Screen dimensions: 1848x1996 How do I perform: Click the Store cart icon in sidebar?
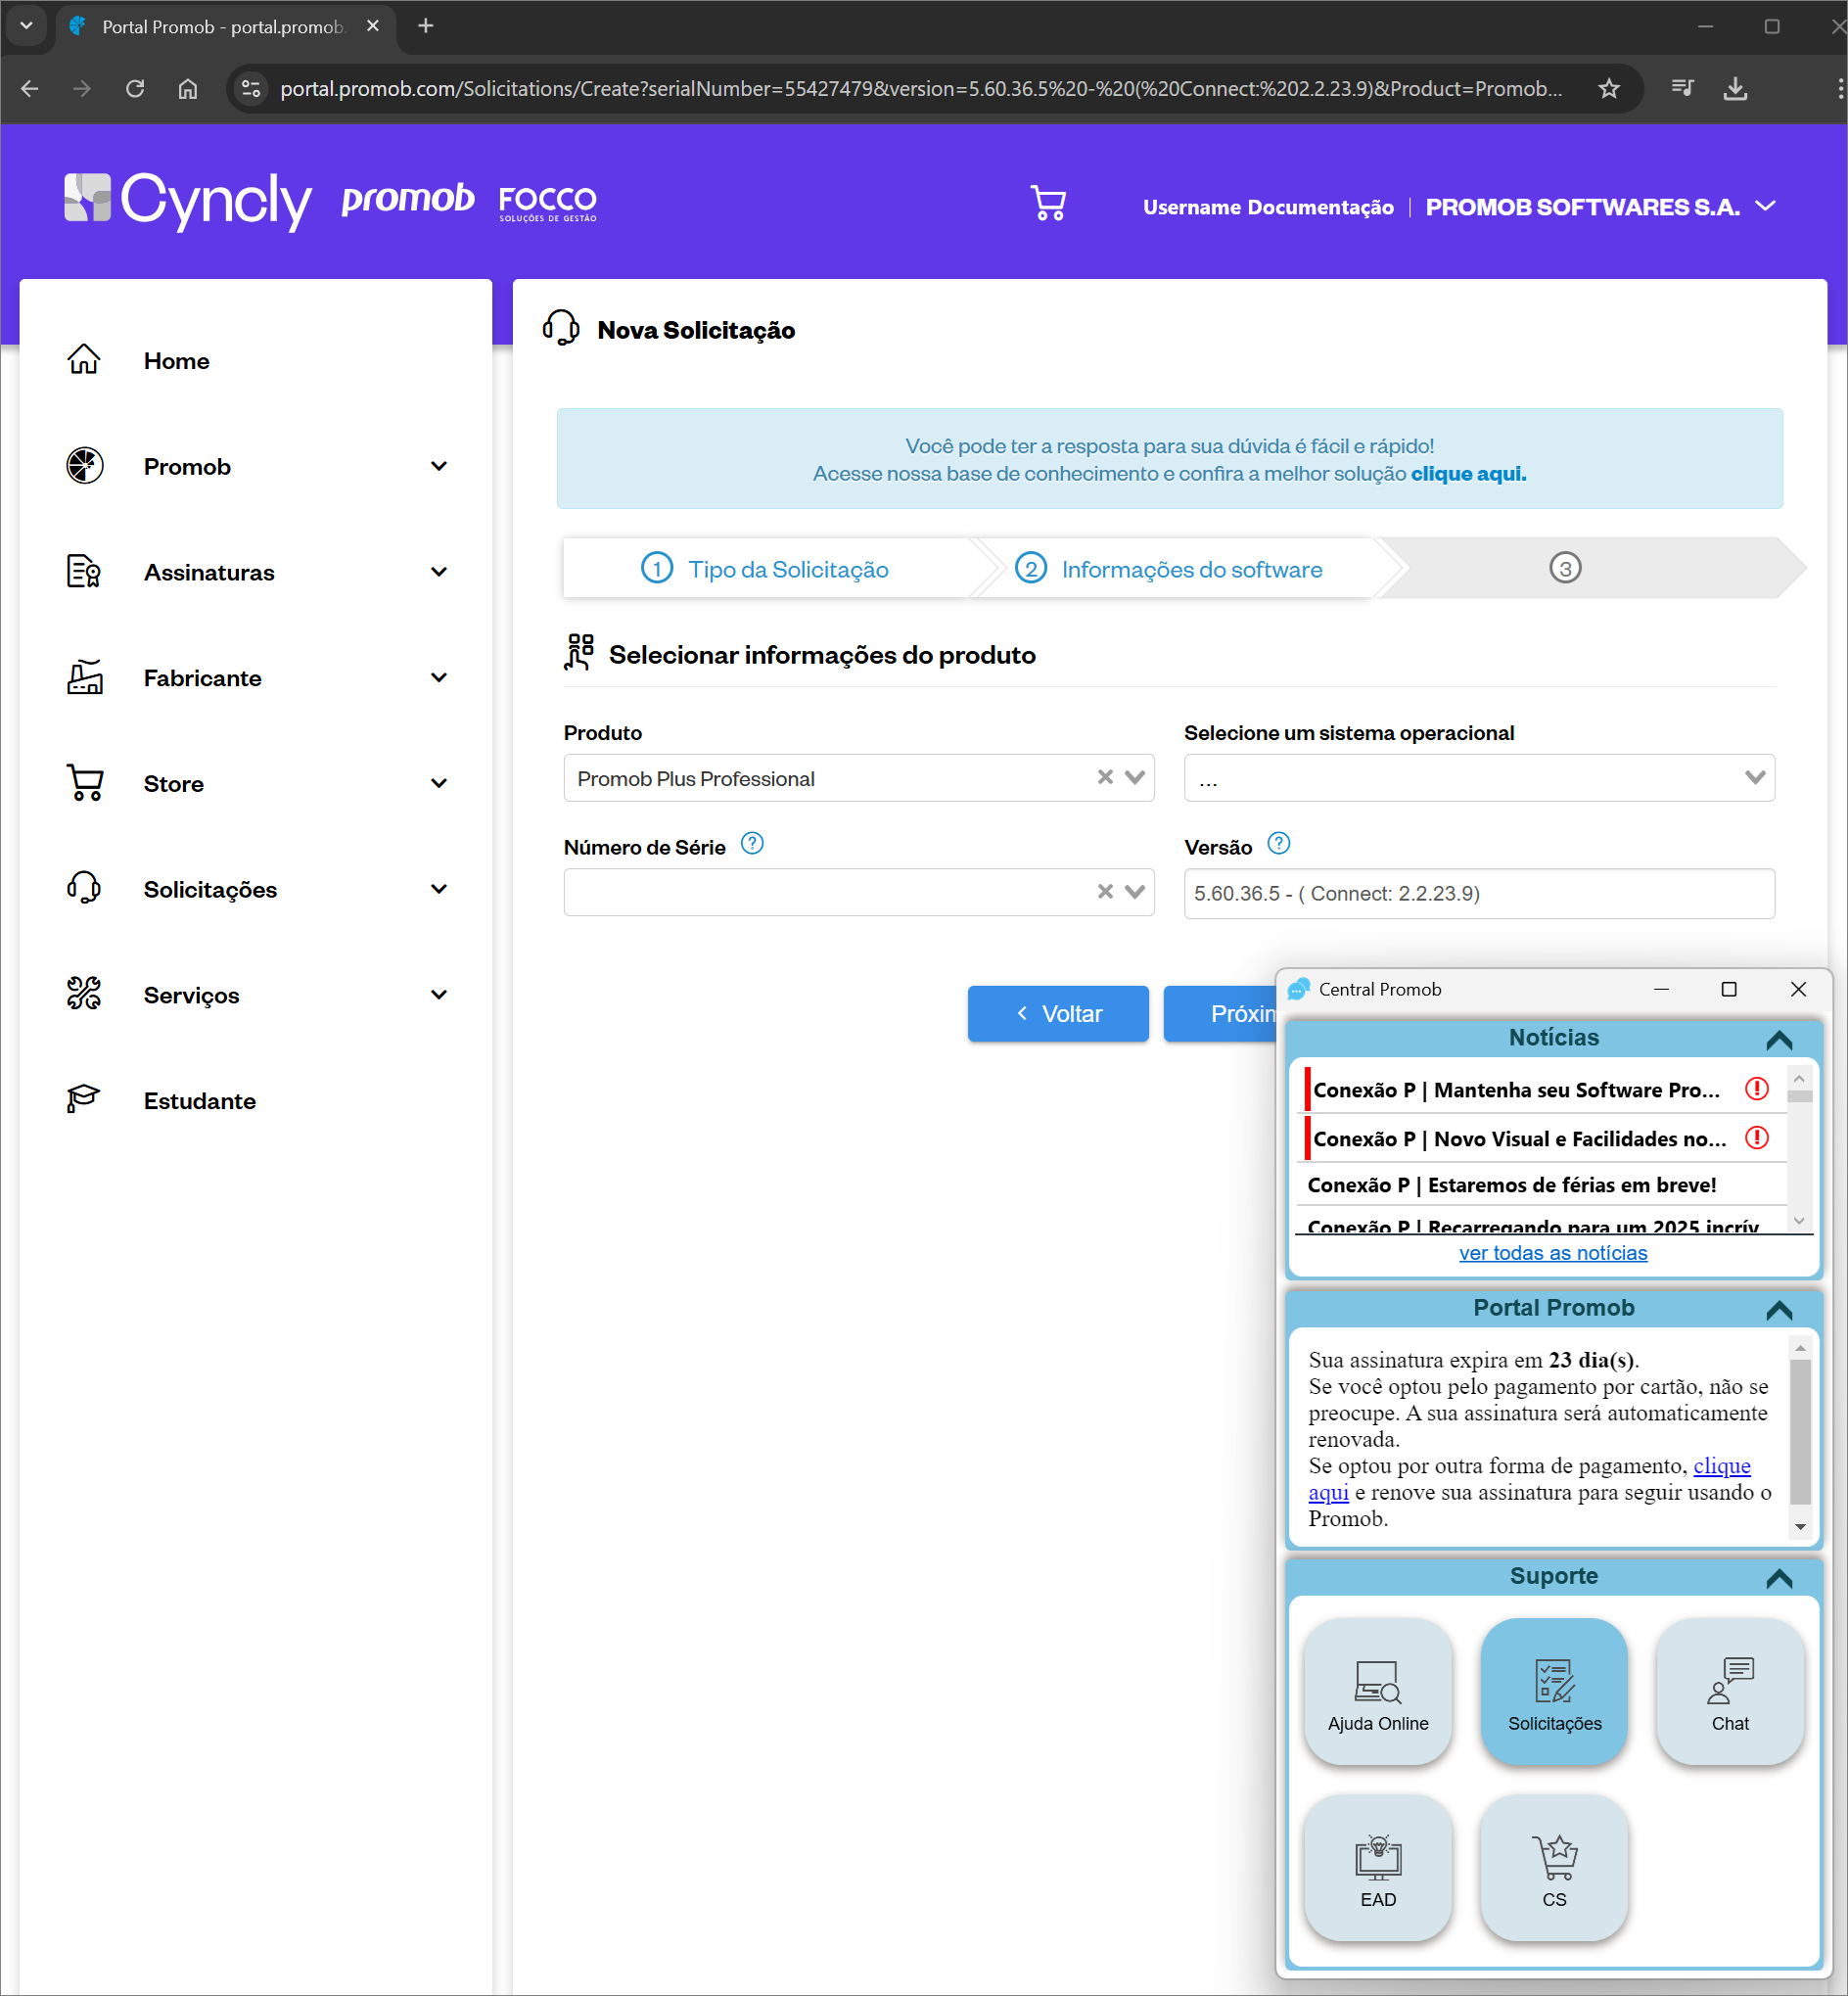[x=84, y=783]
